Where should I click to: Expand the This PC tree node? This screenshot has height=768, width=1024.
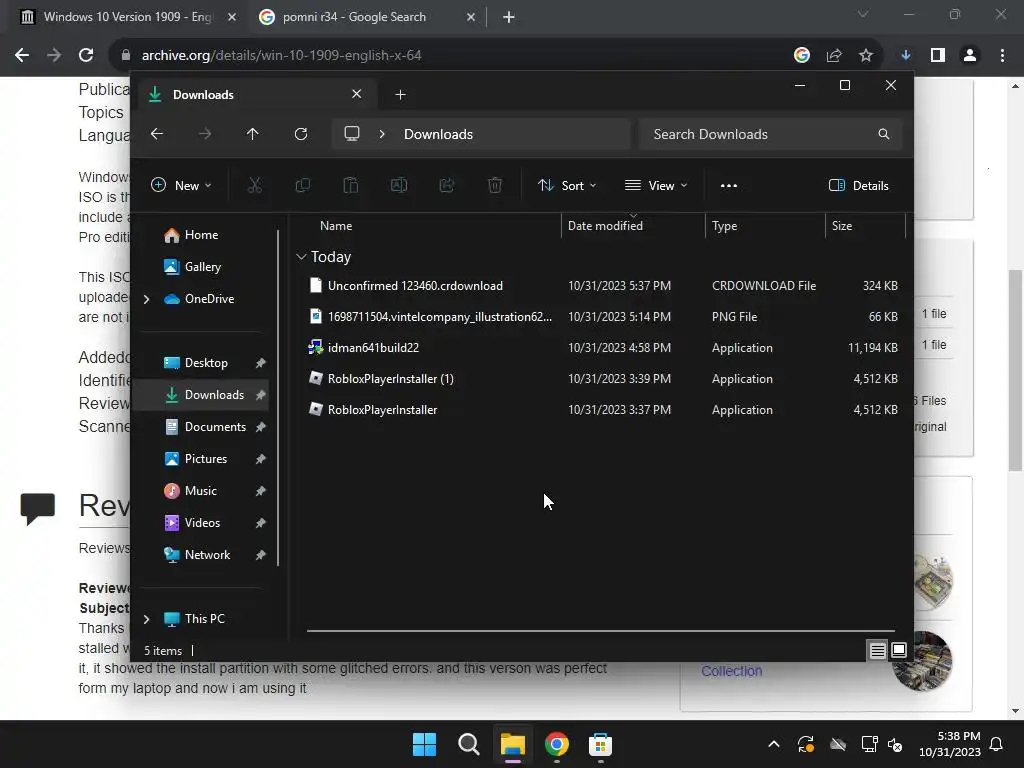(x=146, y=618)
